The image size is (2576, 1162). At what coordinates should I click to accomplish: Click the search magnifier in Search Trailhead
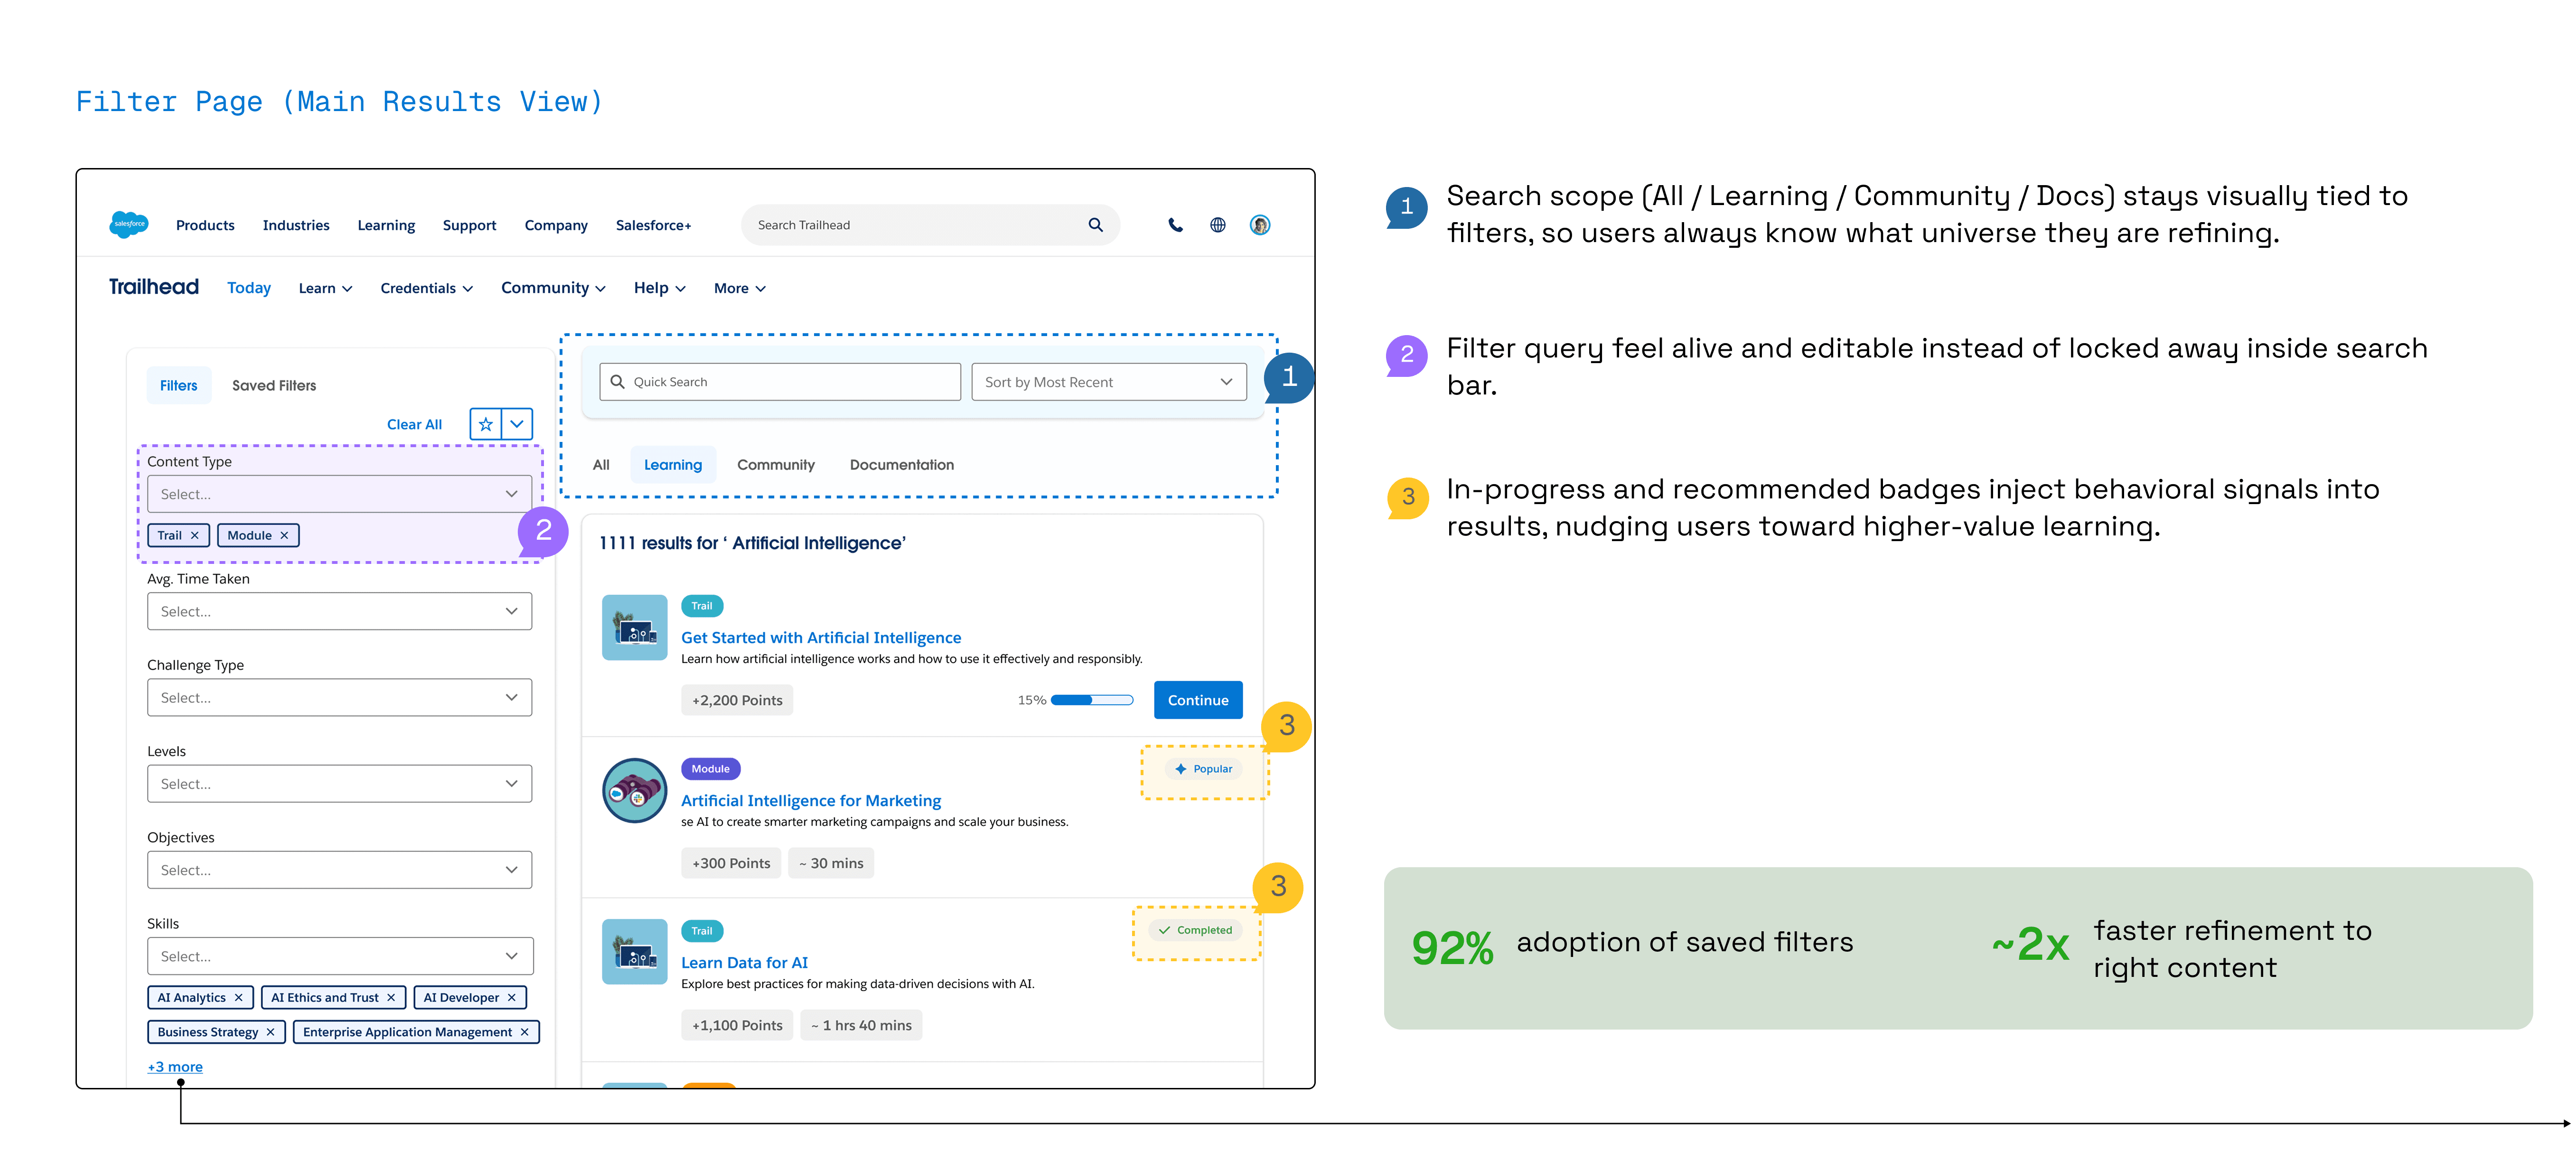(x=1095, y=225)
